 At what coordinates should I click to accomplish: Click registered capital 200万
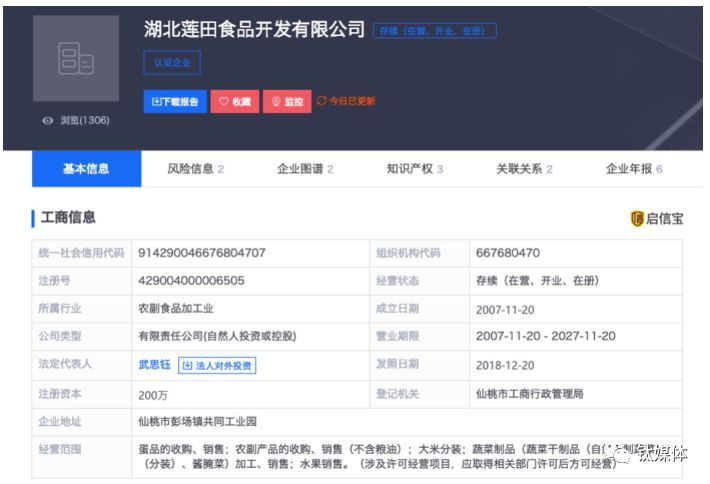153,395
